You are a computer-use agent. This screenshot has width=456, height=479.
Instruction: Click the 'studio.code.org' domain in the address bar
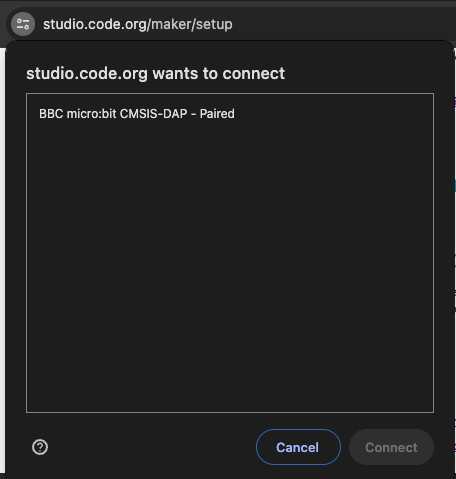(95, 24)
